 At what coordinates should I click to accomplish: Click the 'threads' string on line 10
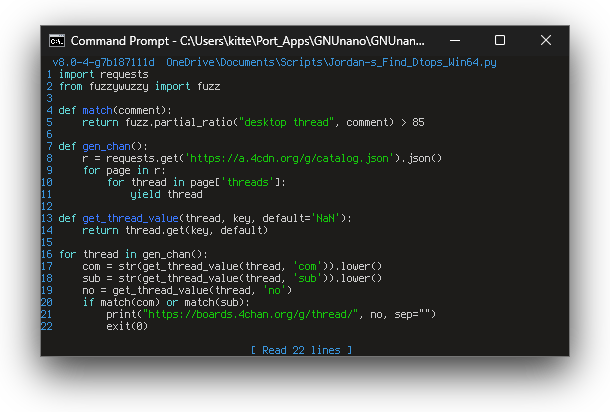coord(248,182)
